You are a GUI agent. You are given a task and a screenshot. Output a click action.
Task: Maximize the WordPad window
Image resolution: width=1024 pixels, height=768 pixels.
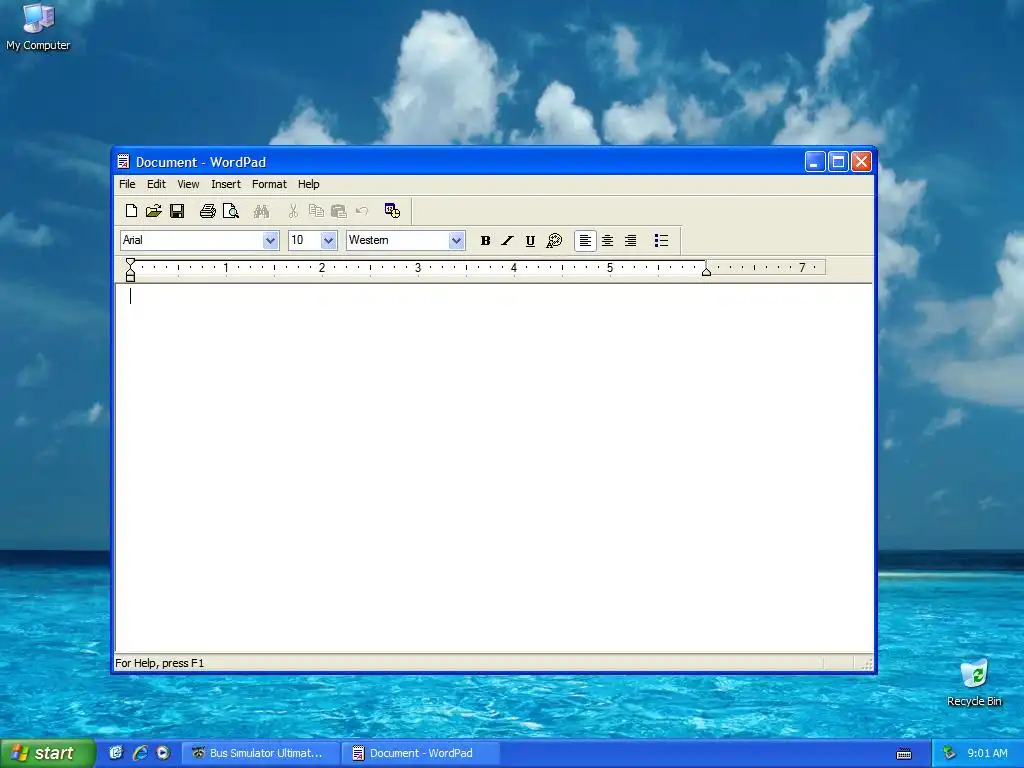(838, 161)
